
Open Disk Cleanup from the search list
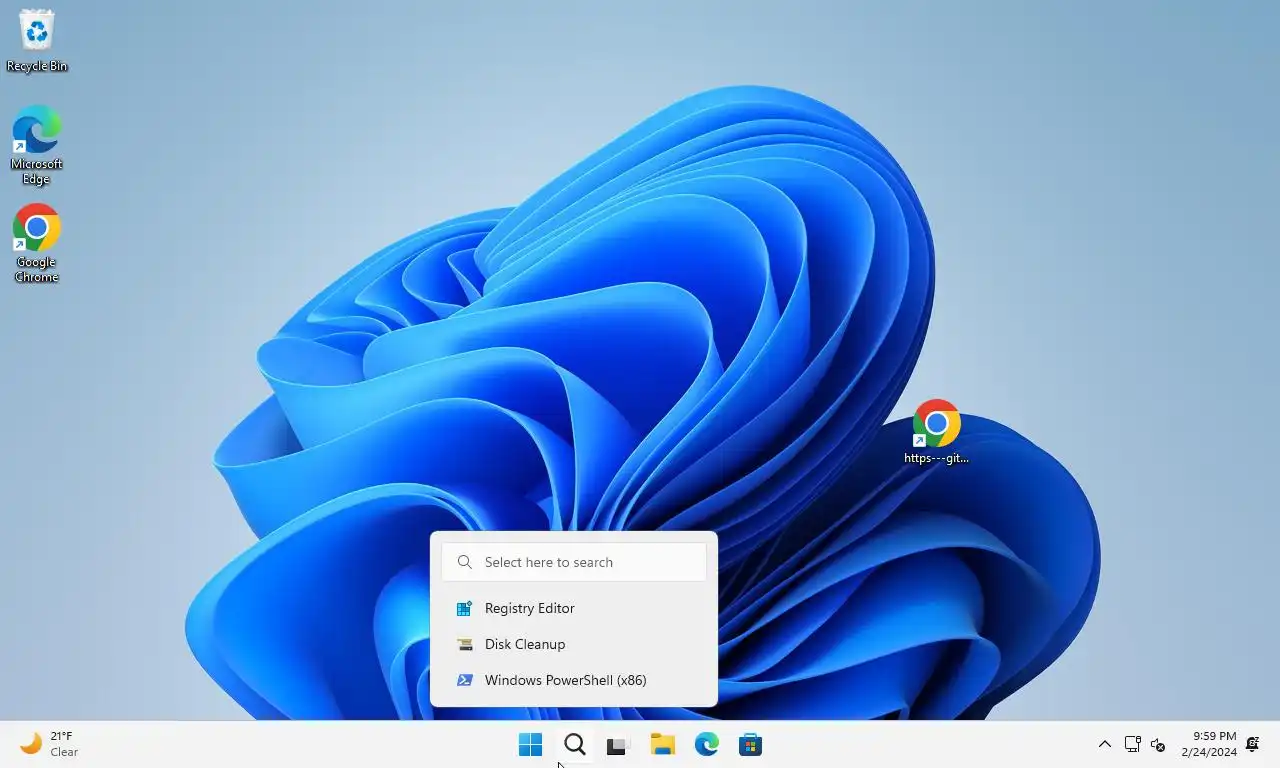(574, 644)
